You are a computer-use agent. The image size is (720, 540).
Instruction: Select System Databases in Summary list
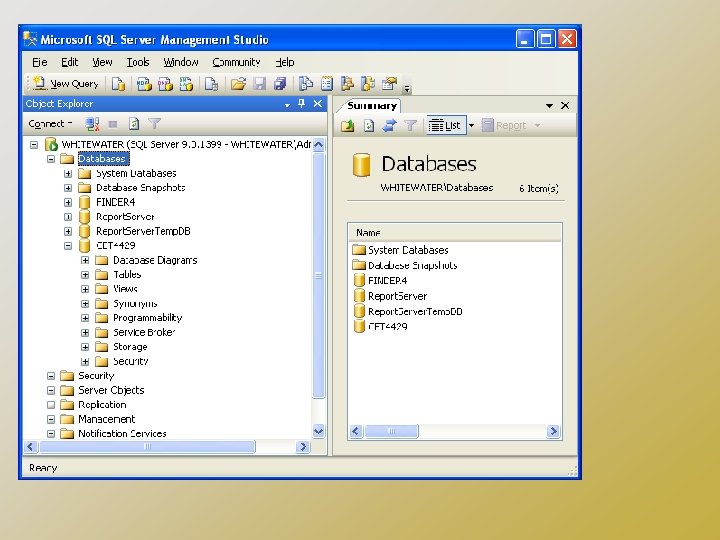tap(408, 250)
